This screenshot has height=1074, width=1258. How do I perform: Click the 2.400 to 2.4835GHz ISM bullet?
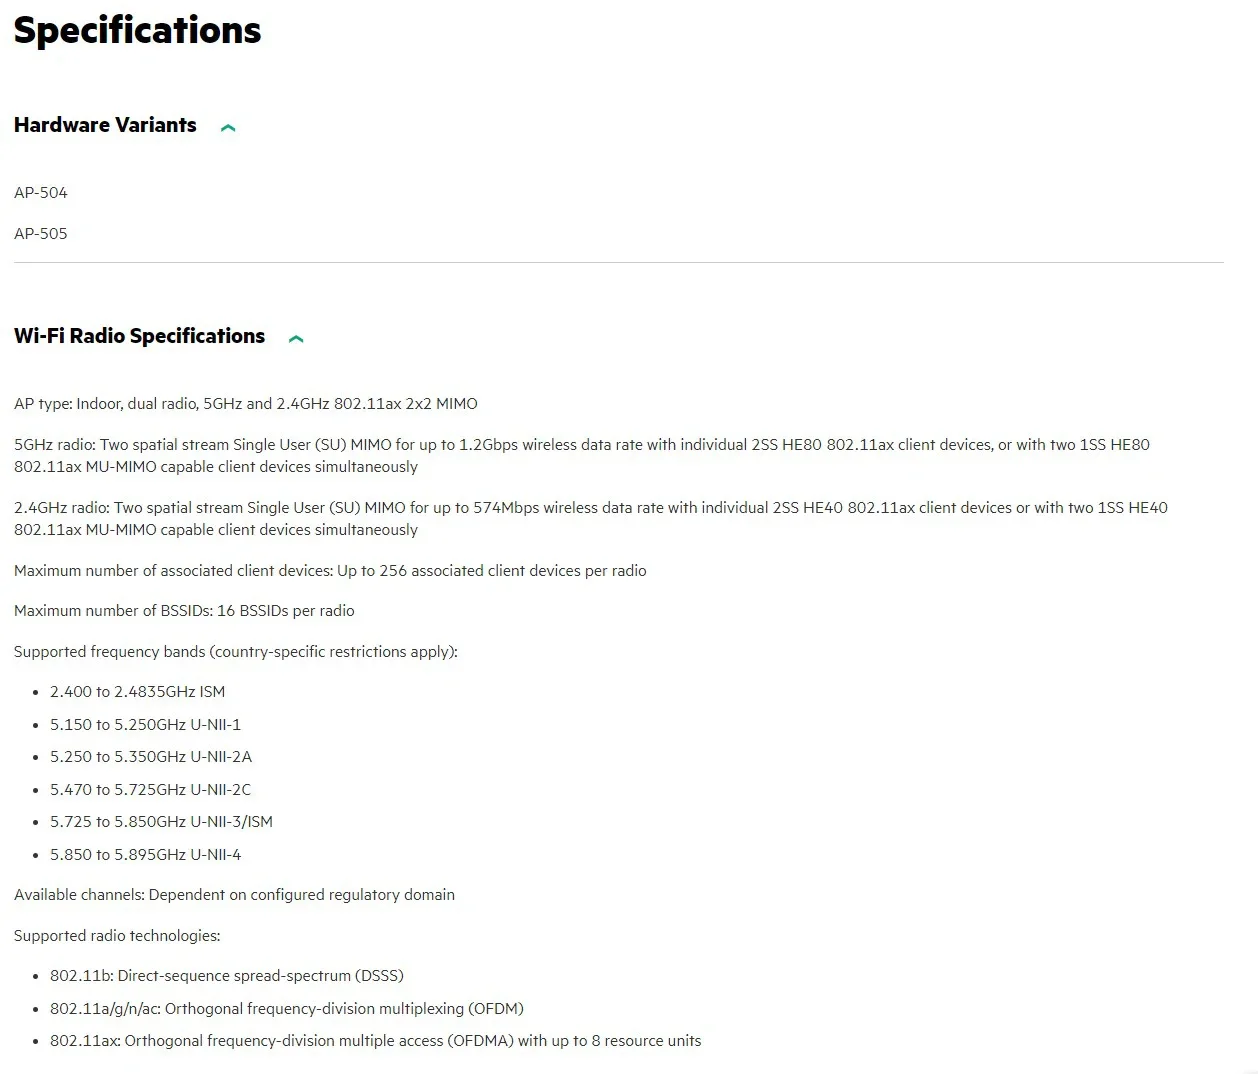(x=138, y=692)
